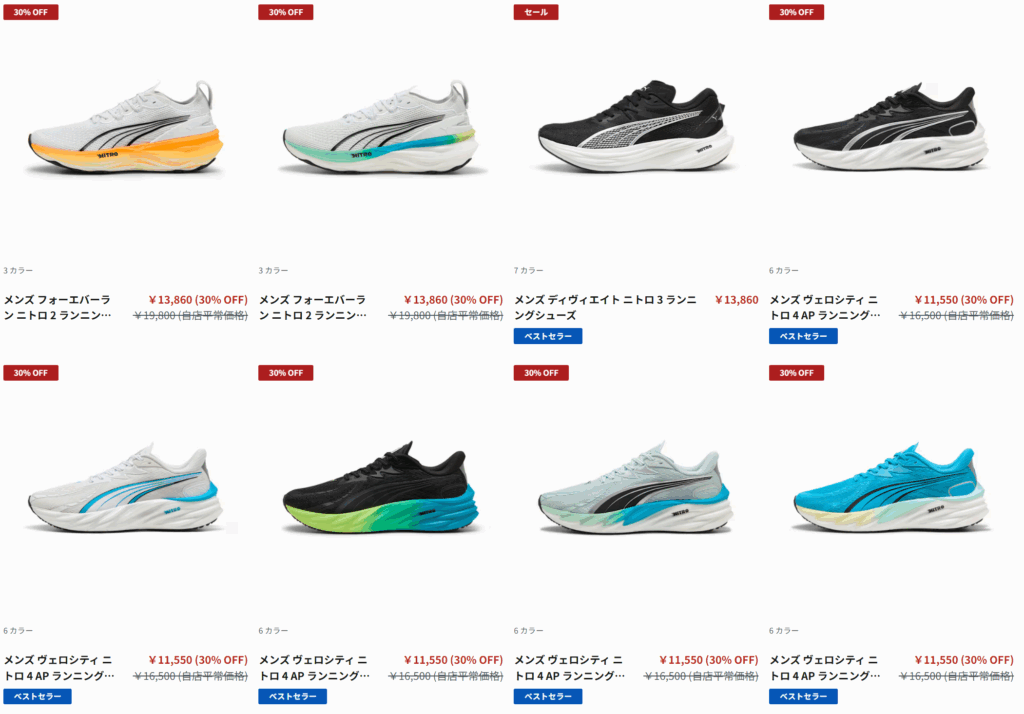1024x714 pixels.
Task: Open the black shoe with green gradient sole
Action: pos(381,487)
